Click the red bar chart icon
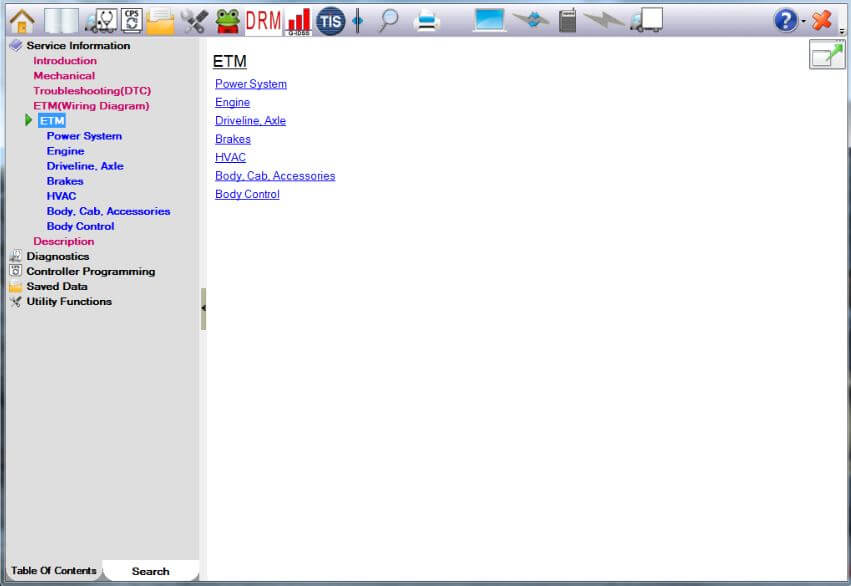851x586 pixels. (x=298, y=20)
